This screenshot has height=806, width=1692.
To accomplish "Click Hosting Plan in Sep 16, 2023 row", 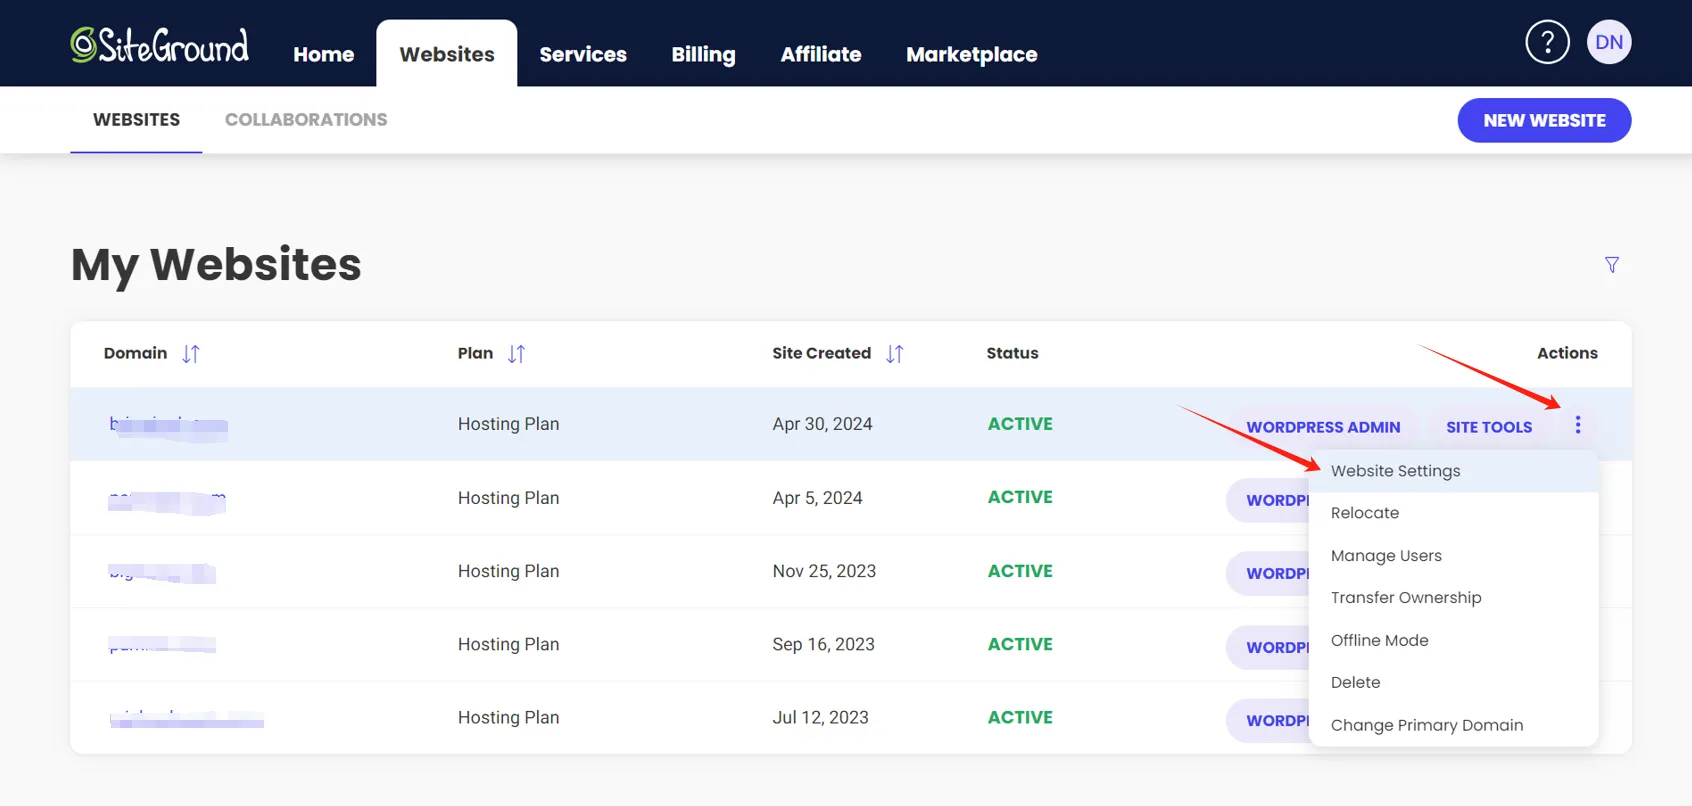I will [508, 644].
